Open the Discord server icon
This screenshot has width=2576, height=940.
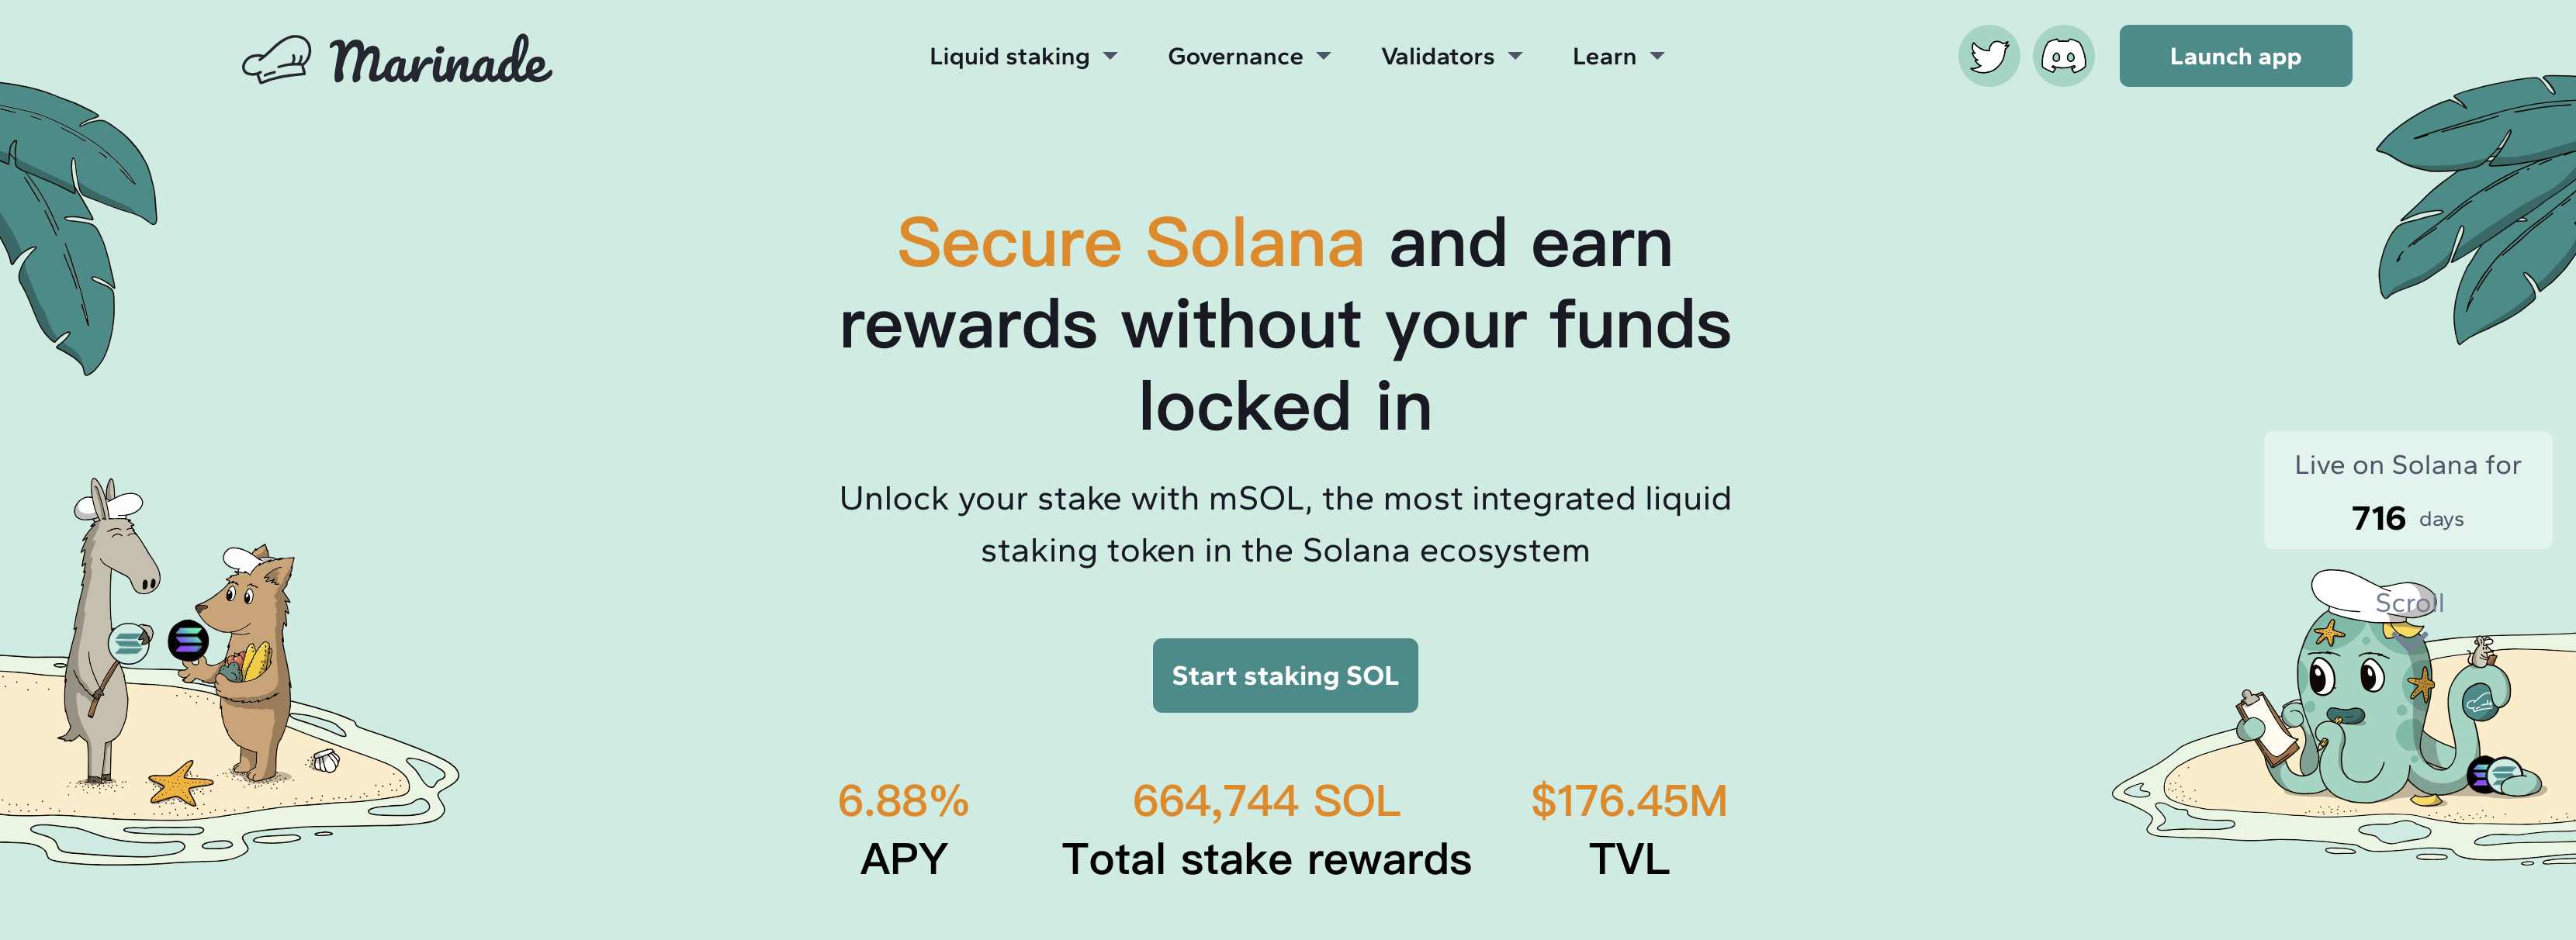click(2063, 56)
